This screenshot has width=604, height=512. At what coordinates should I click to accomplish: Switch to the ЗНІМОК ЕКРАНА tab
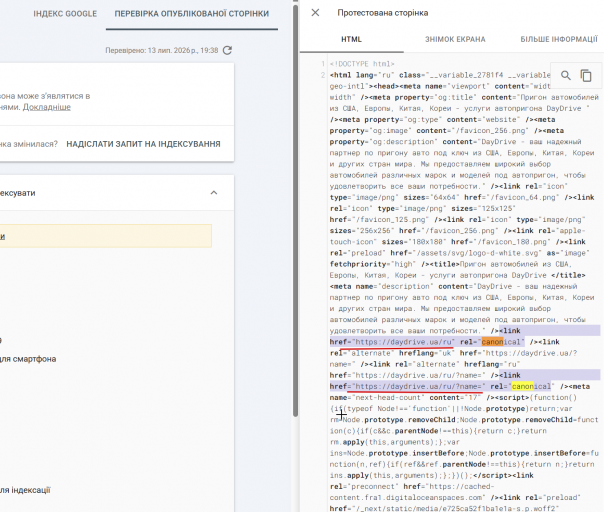click(x=455, y=39)
